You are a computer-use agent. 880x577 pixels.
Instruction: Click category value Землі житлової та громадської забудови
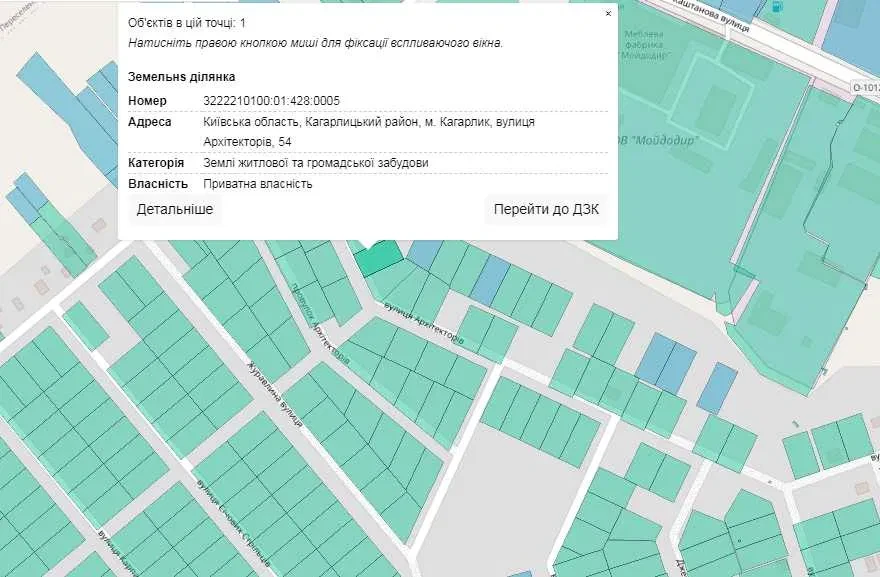point(315,163)
